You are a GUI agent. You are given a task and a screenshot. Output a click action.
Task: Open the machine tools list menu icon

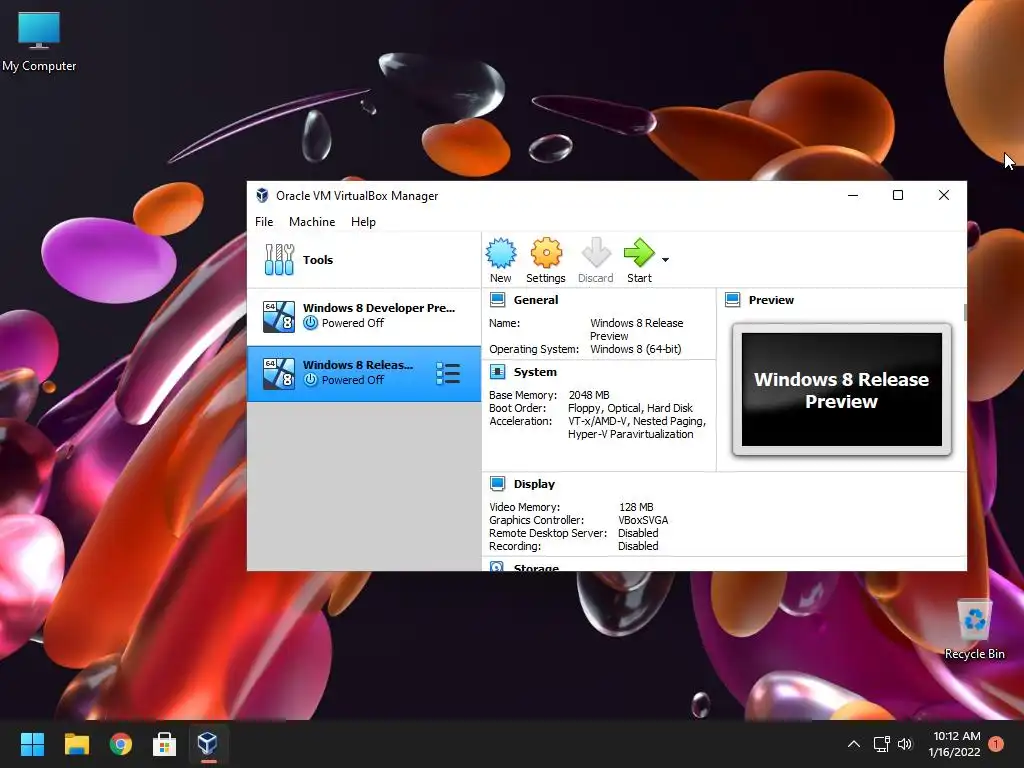(448, 374)
